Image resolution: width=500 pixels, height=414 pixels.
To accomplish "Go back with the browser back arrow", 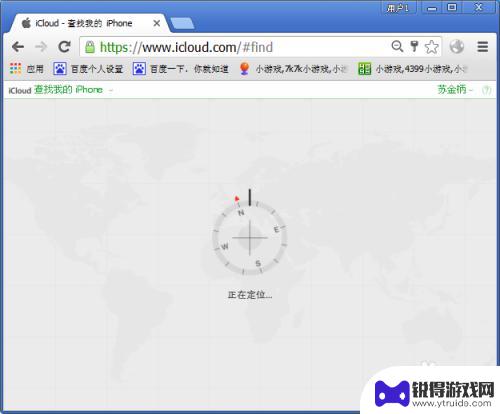I will pos(18,47).
